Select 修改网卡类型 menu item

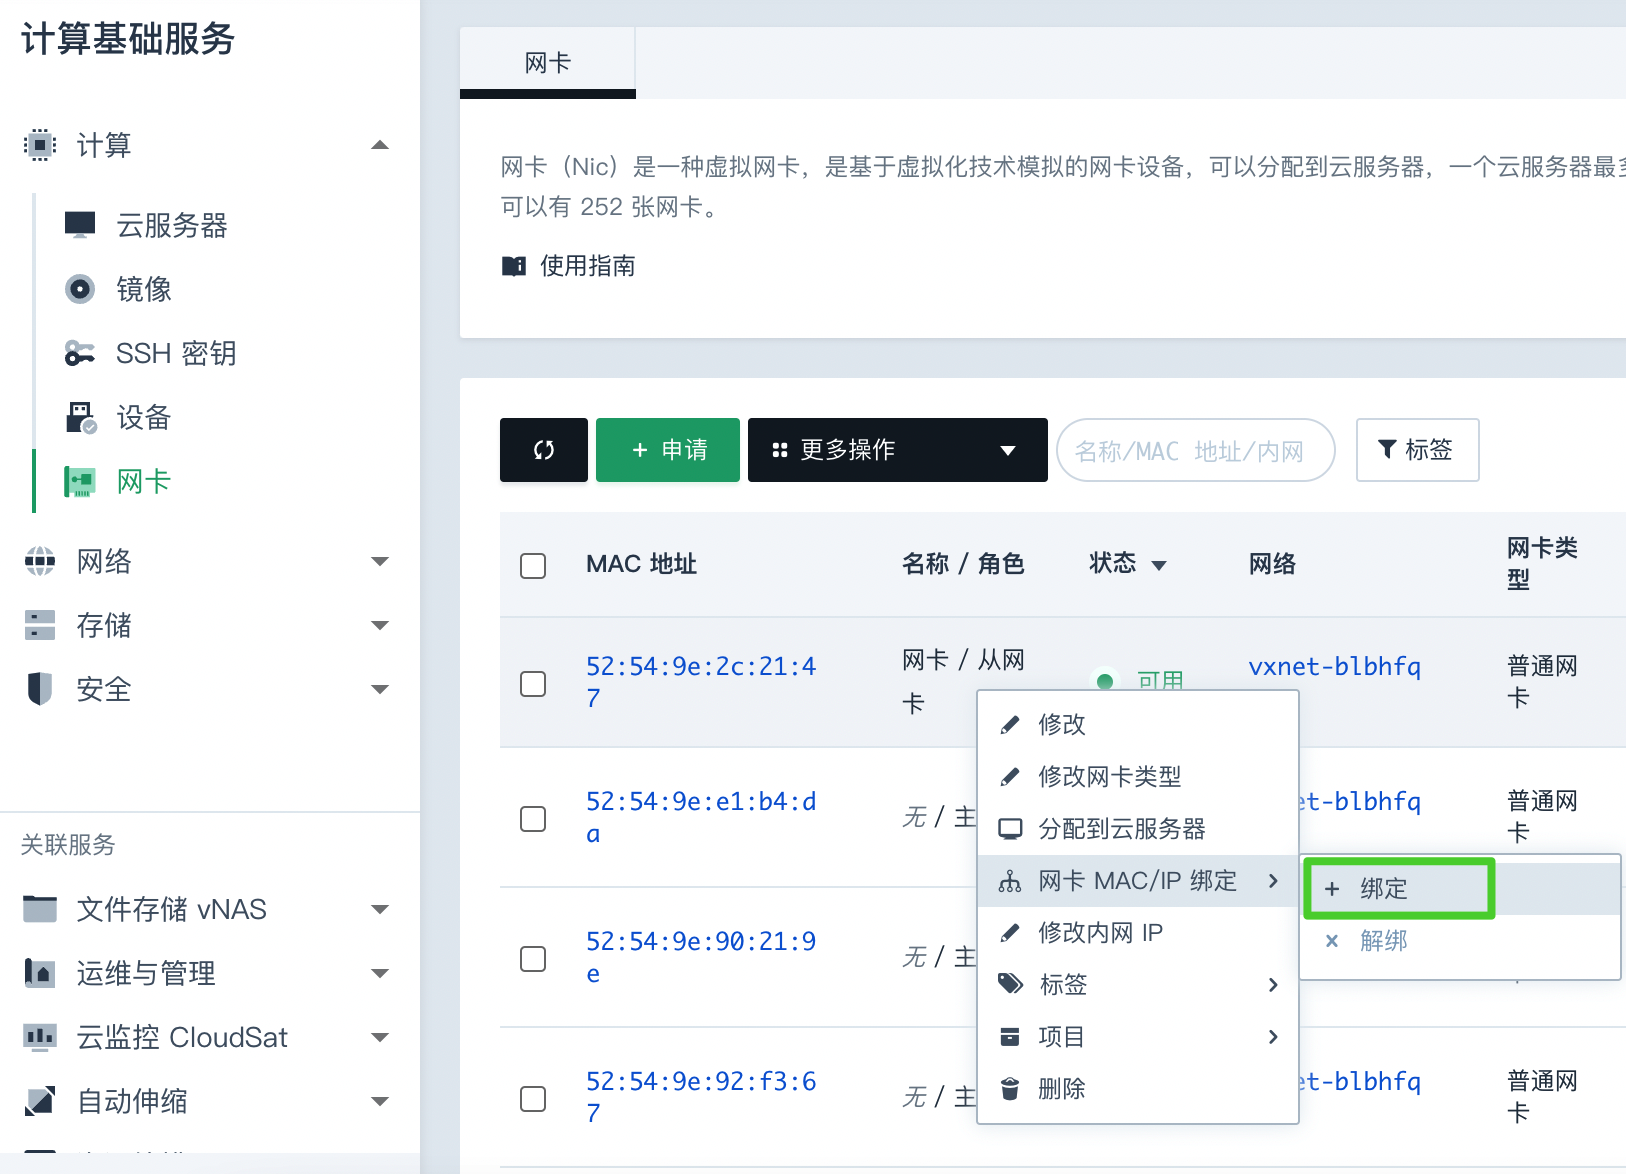click(1138, 777)
